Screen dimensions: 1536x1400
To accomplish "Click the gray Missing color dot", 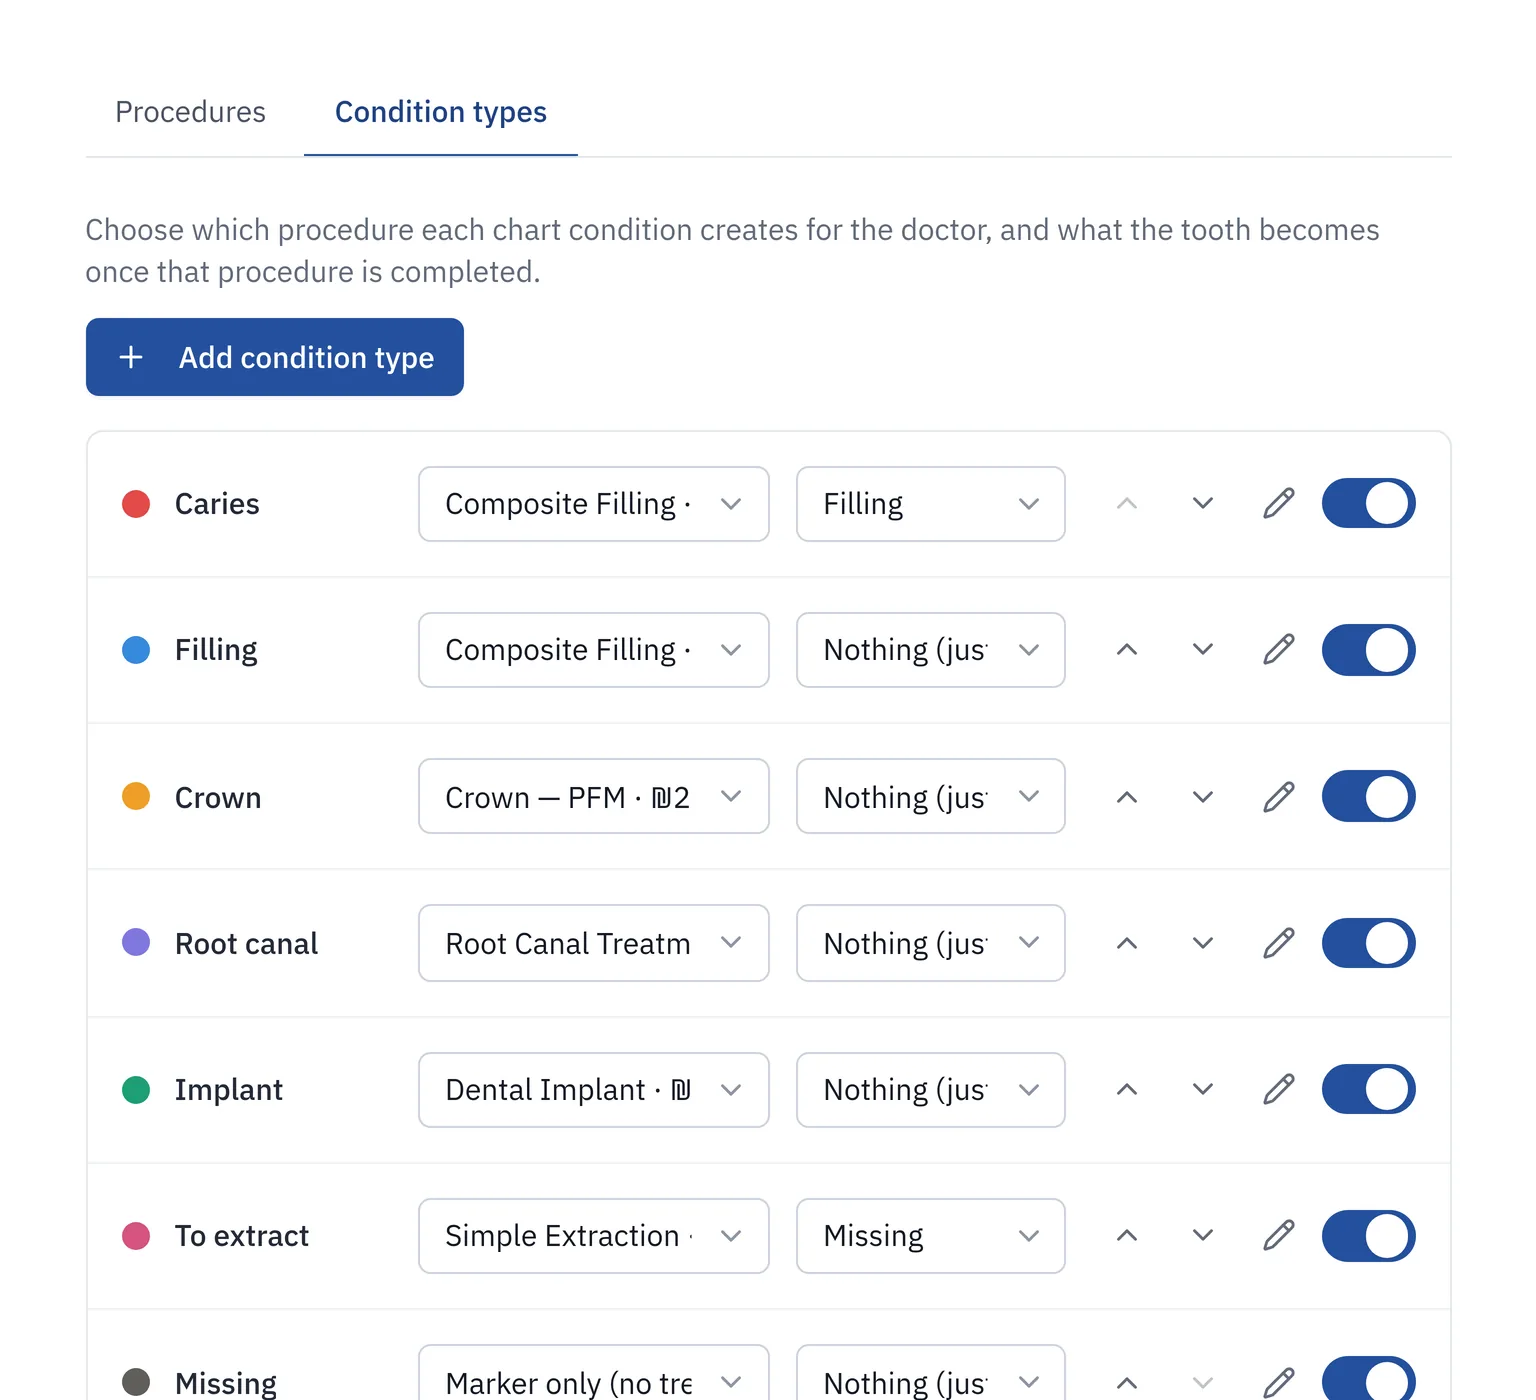I will coord(136,1382).
